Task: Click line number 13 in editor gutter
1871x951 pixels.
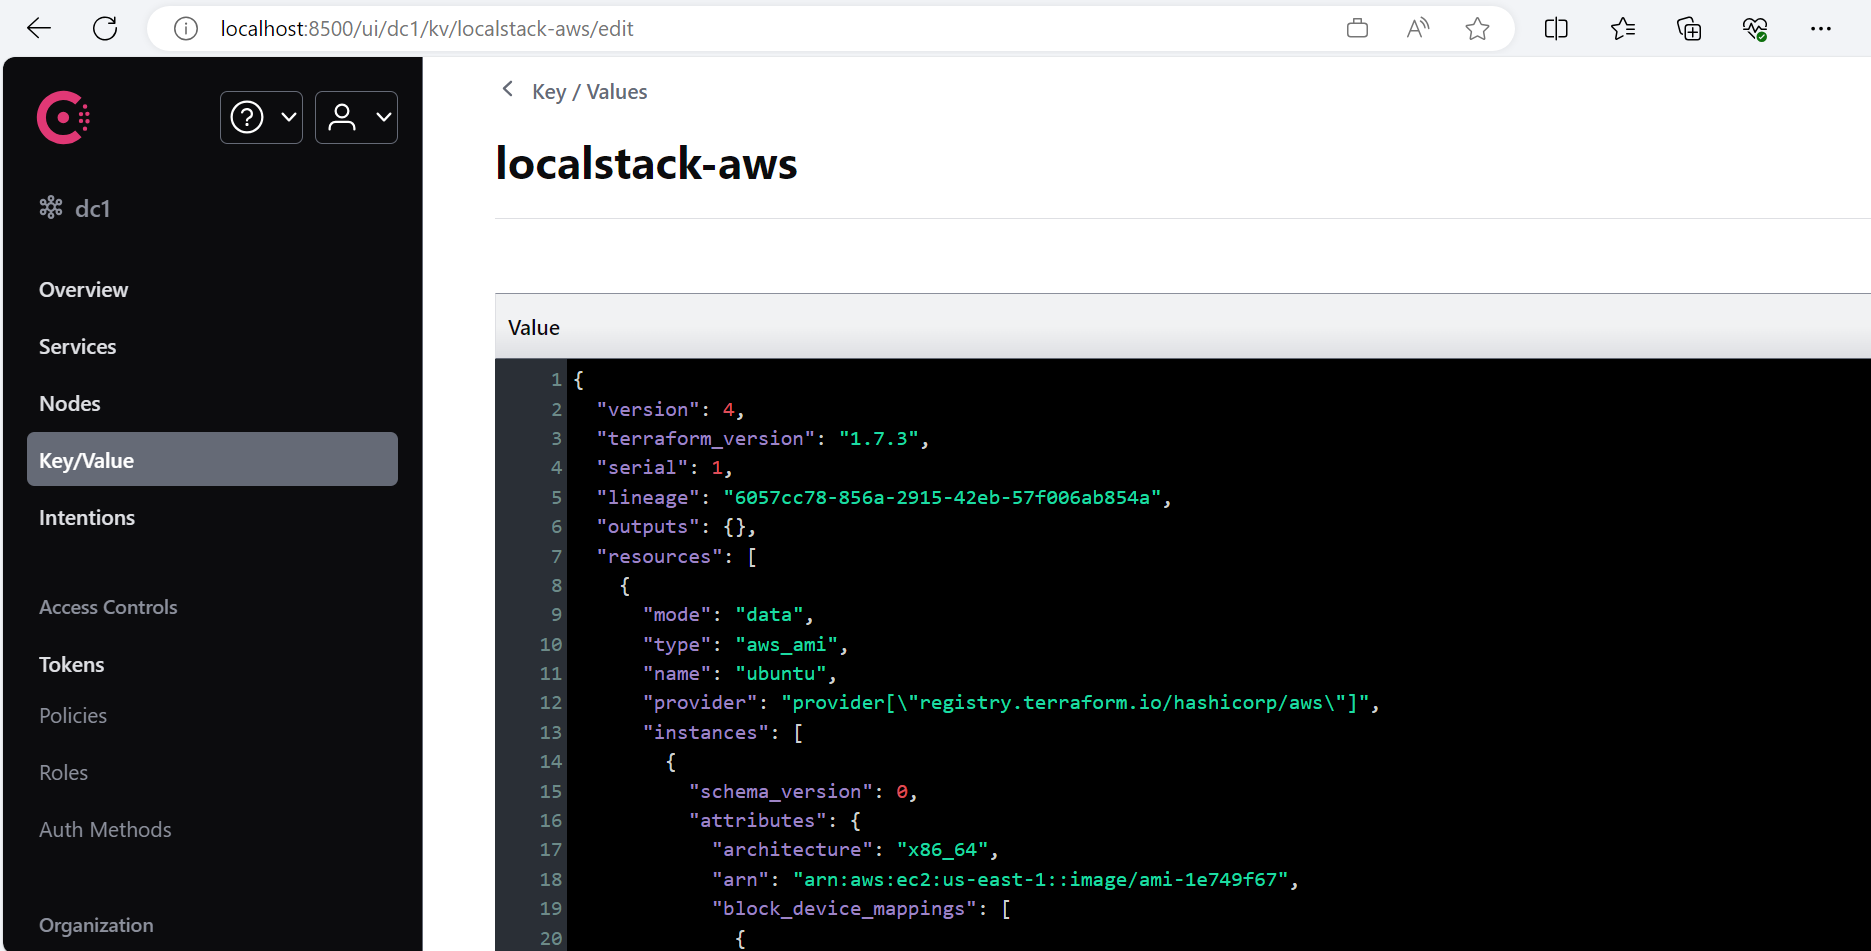Action: (551, 733)
